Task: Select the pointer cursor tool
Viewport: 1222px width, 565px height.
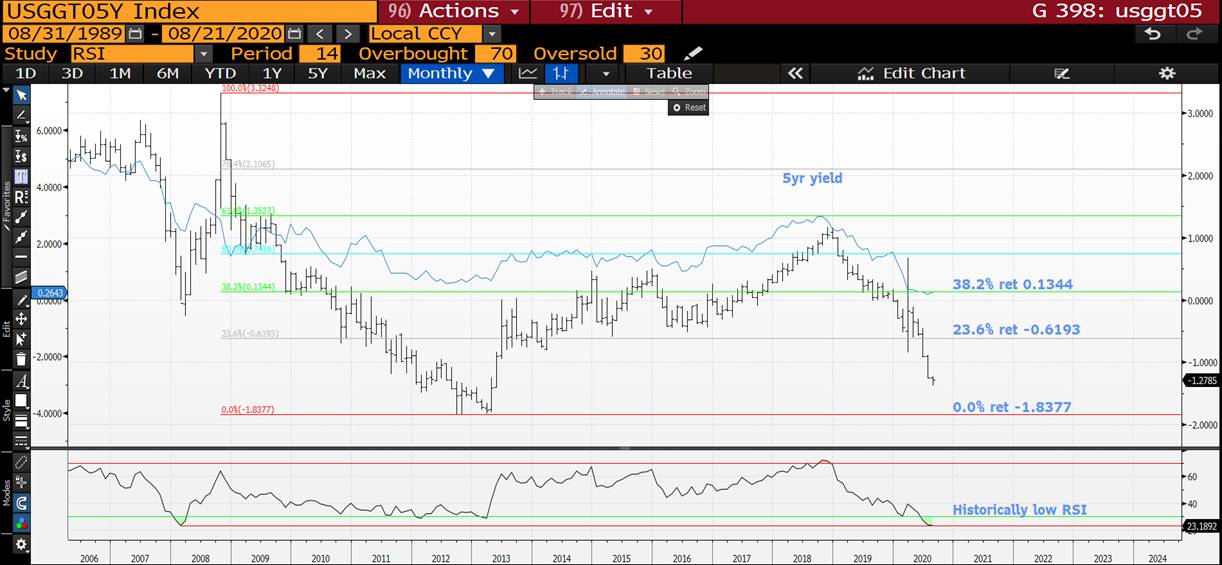Action: 21,94
